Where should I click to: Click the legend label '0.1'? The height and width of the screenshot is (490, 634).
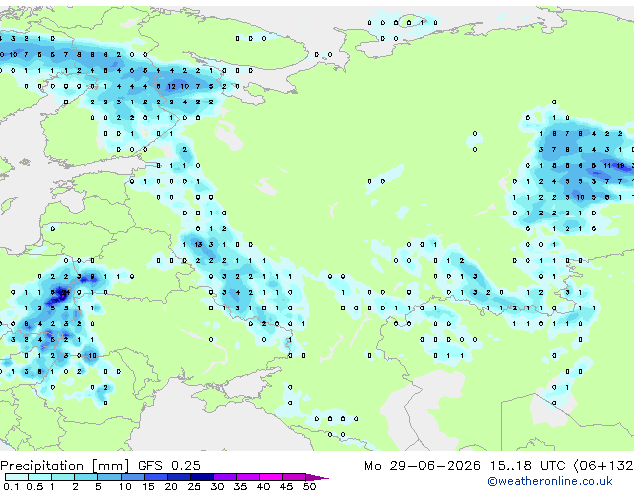click(x=11, y=486)
